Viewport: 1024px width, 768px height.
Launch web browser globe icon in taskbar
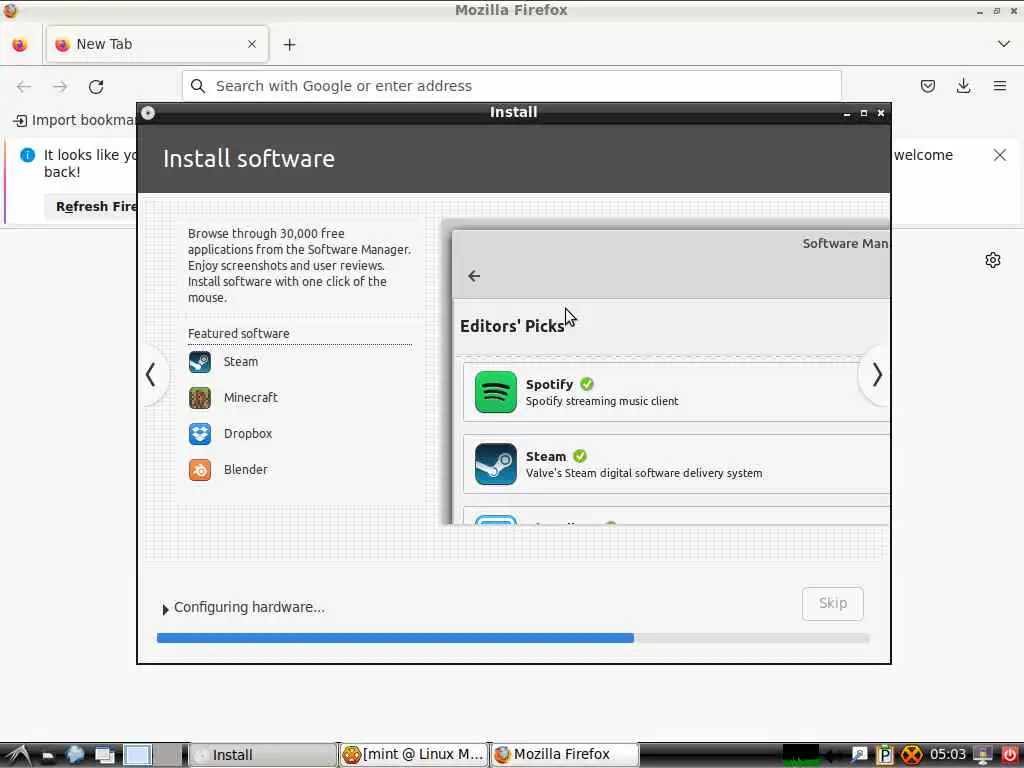(75, 755)
